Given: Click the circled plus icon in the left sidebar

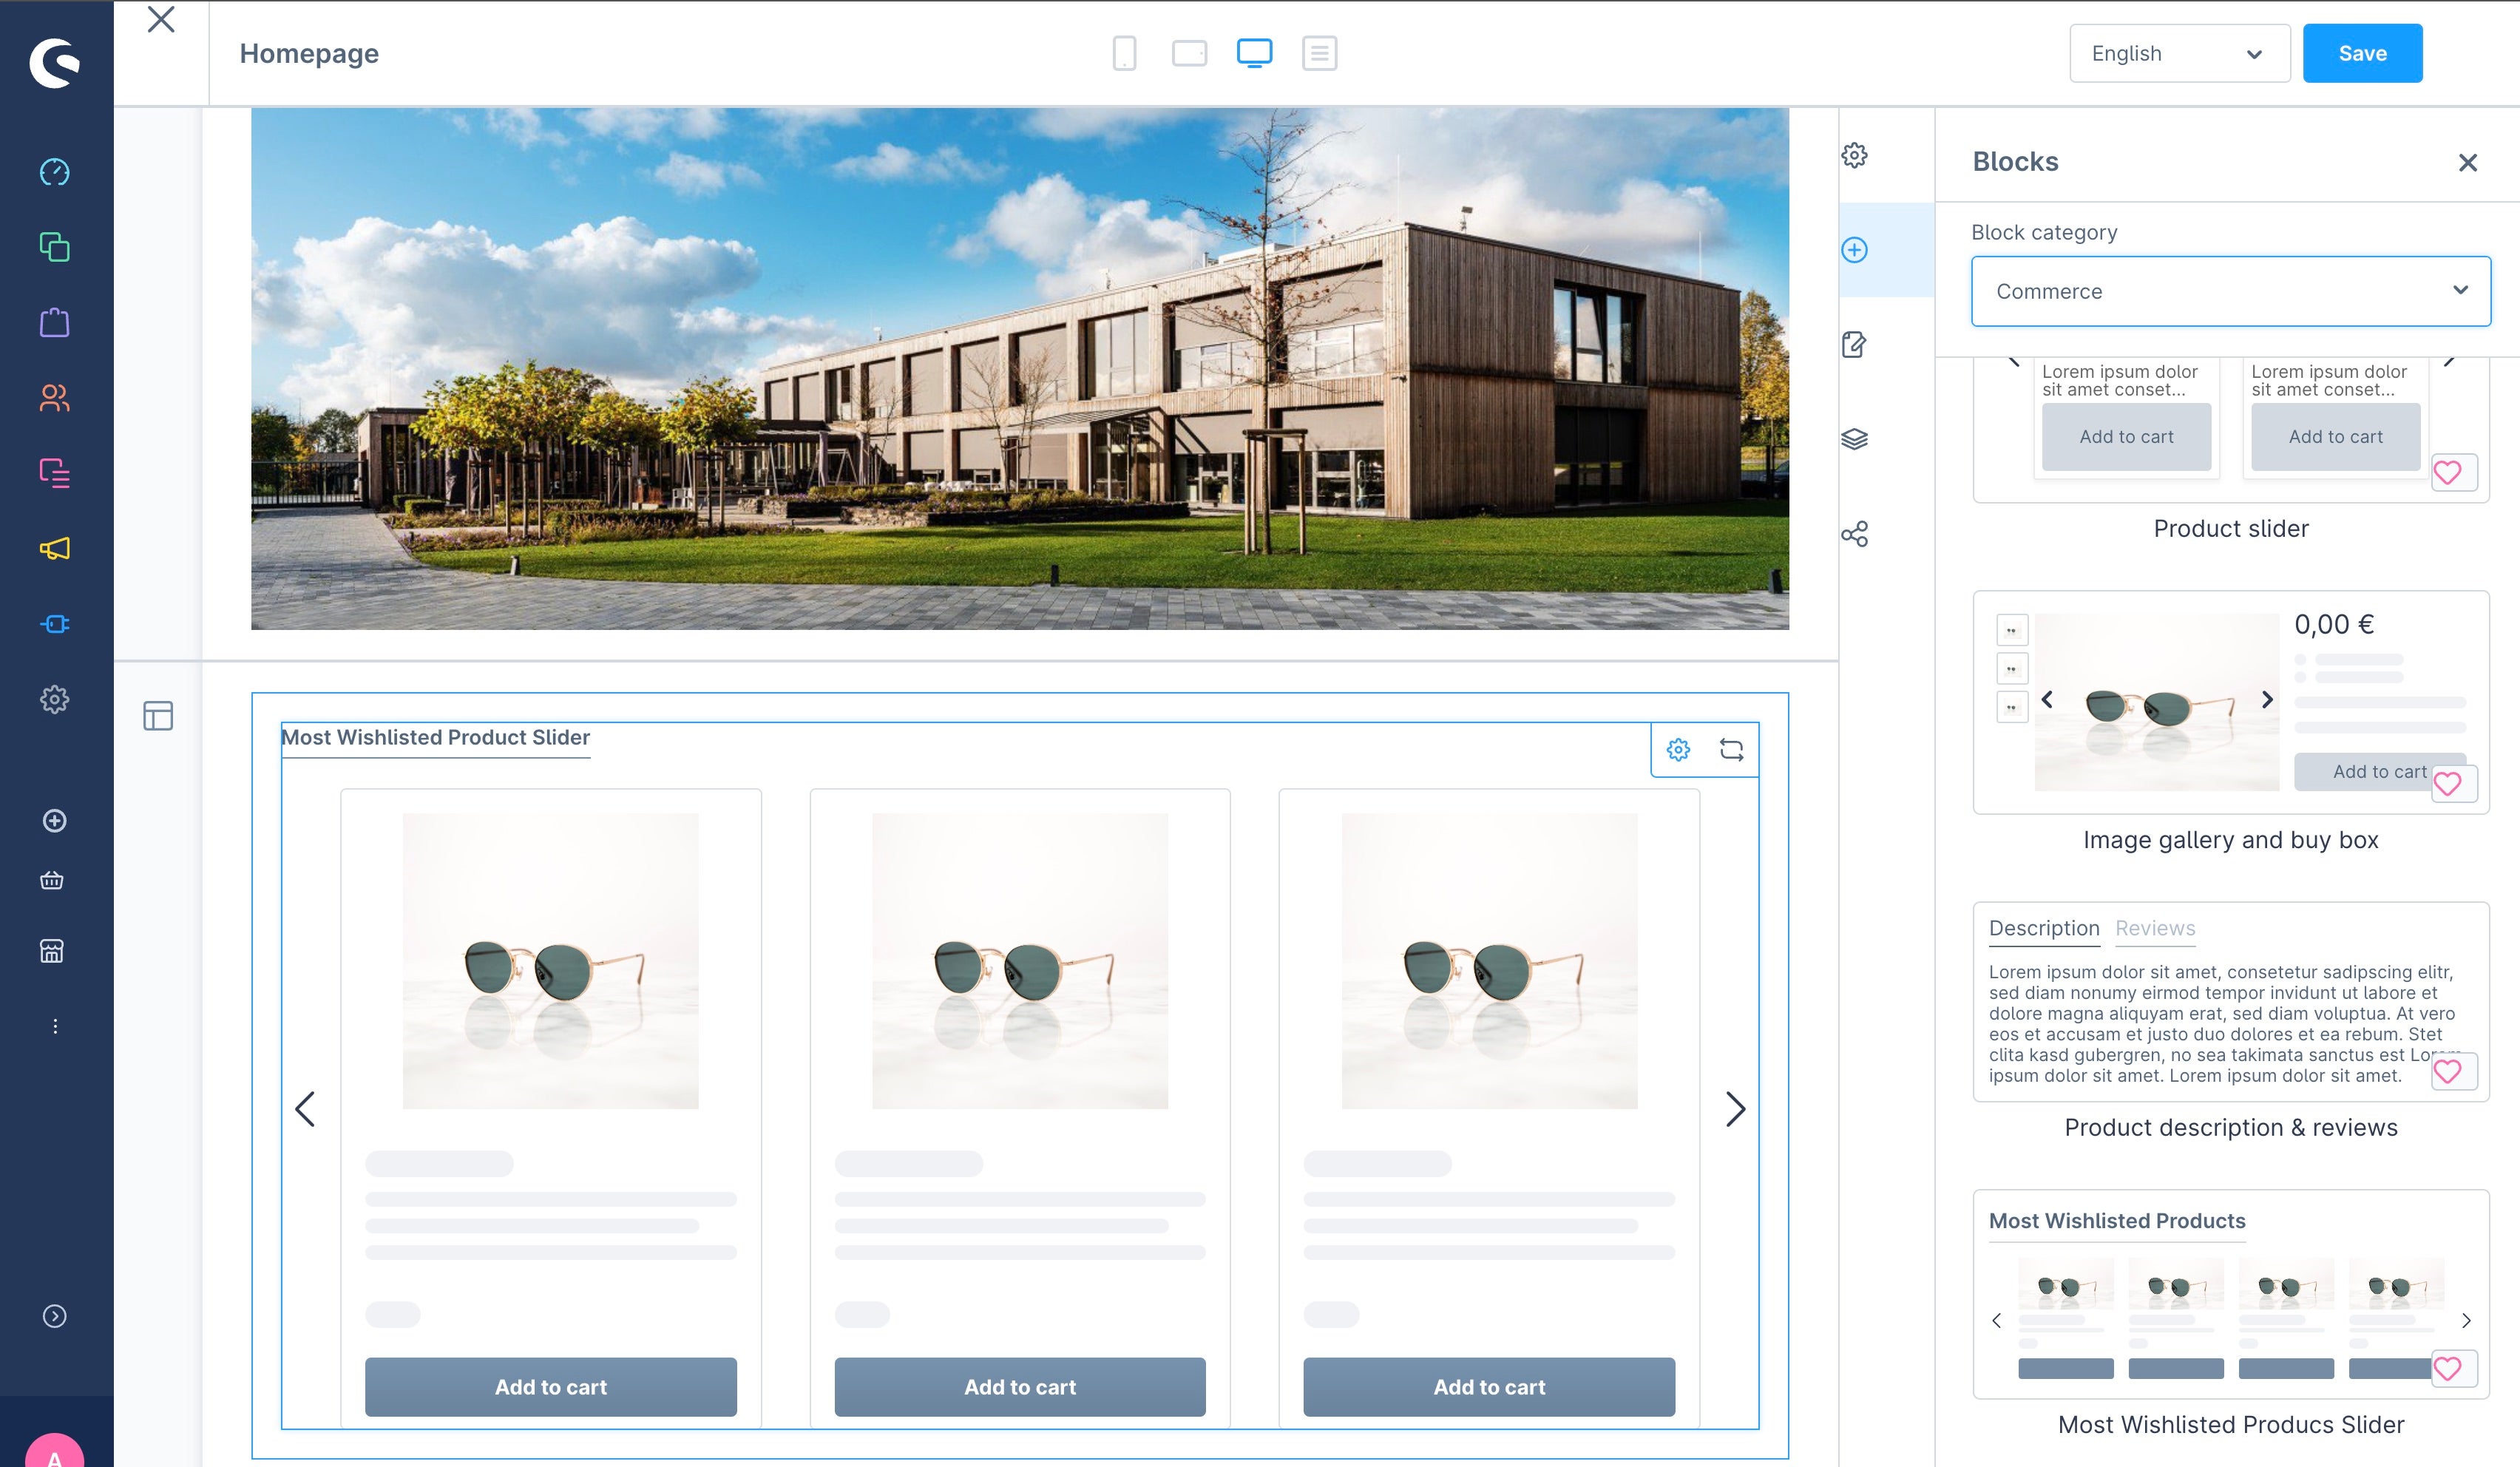Looking at the screenshot, I should point(54,821).
